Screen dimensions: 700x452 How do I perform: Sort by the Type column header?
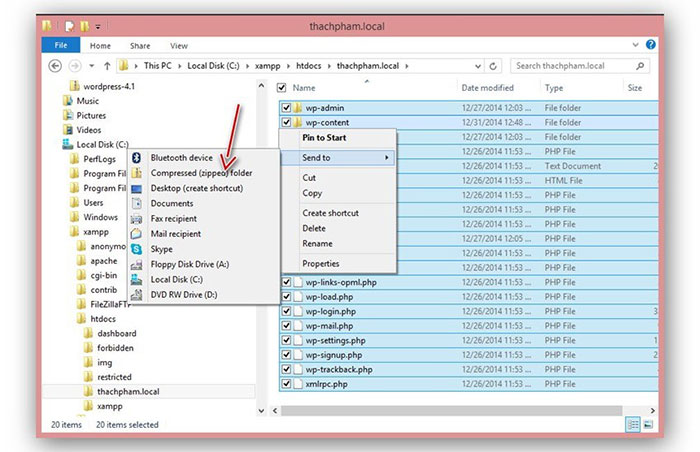[554, 88]
